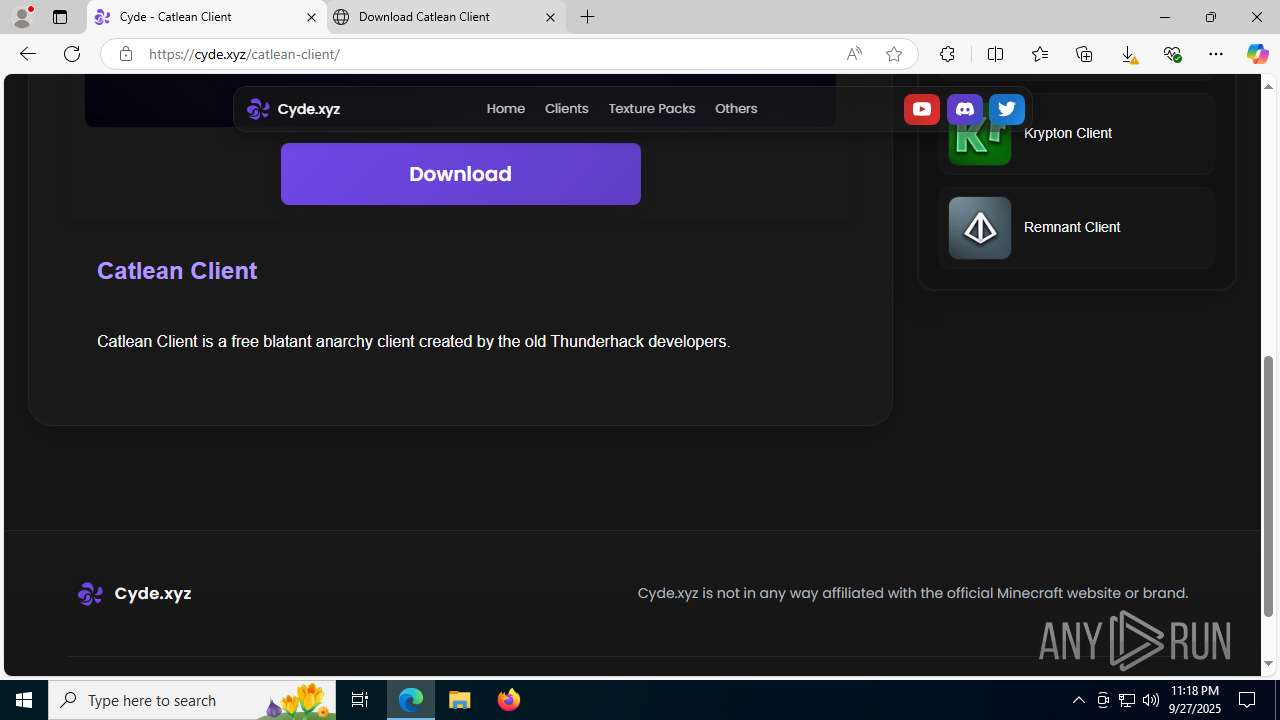Open Home in site navigation

coord(506,109)
